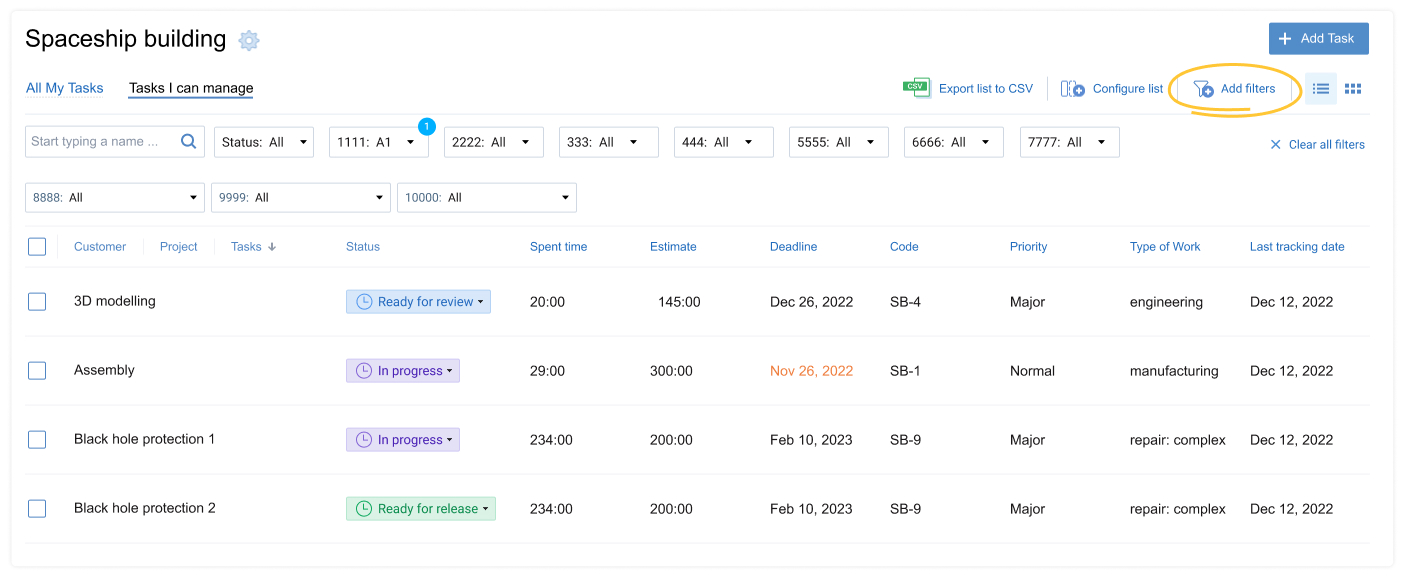Click the manufacturing type of work cell

tap(1174, 371)
